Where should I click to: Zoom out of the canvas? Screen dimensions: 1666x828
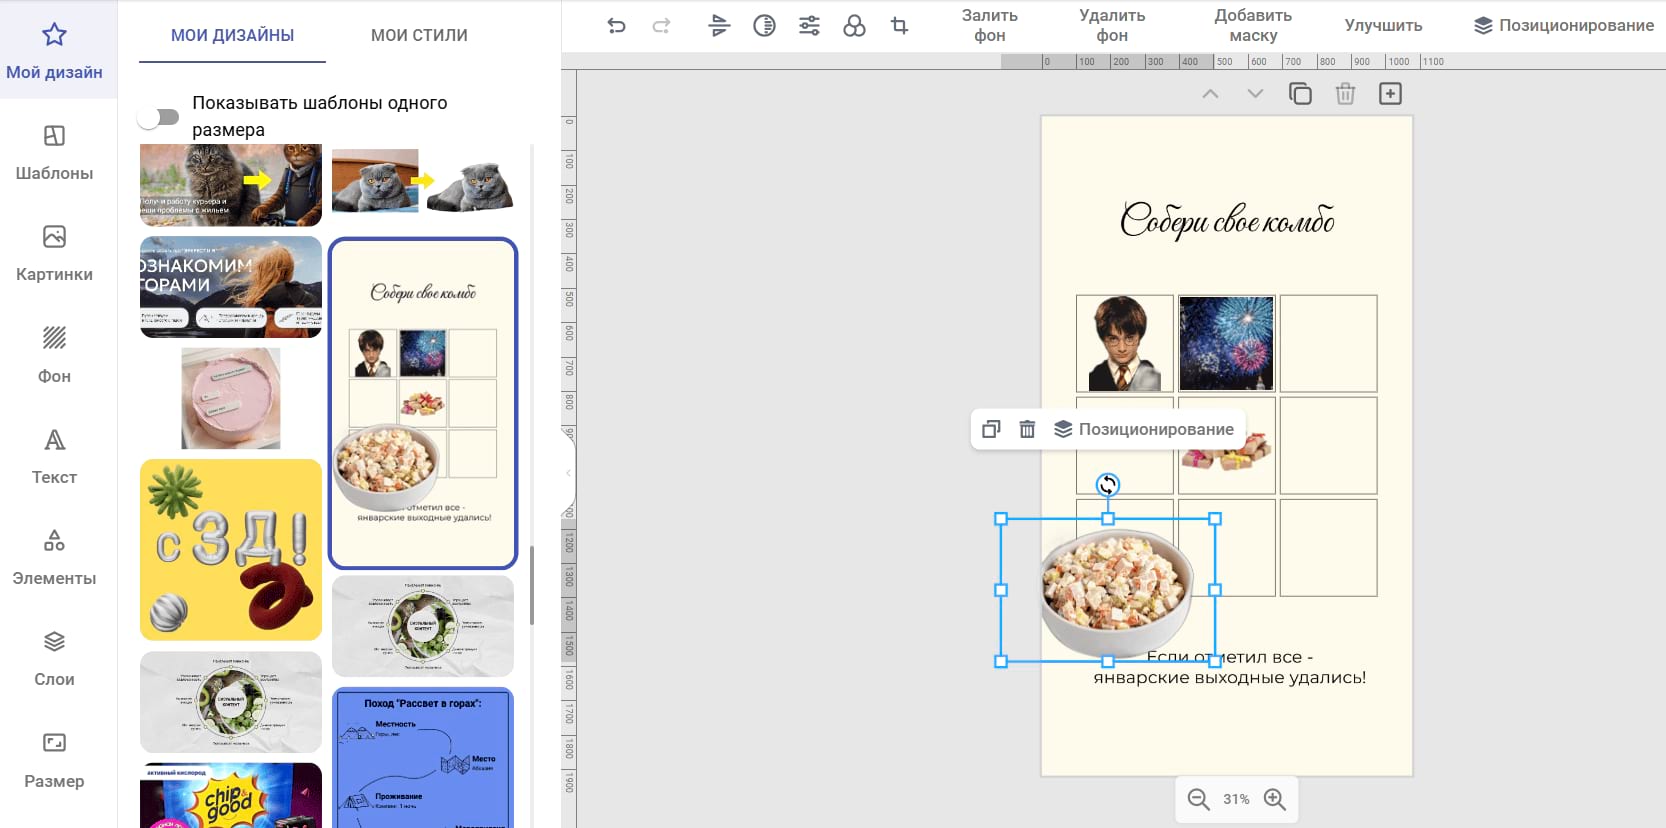[1198, 799]
